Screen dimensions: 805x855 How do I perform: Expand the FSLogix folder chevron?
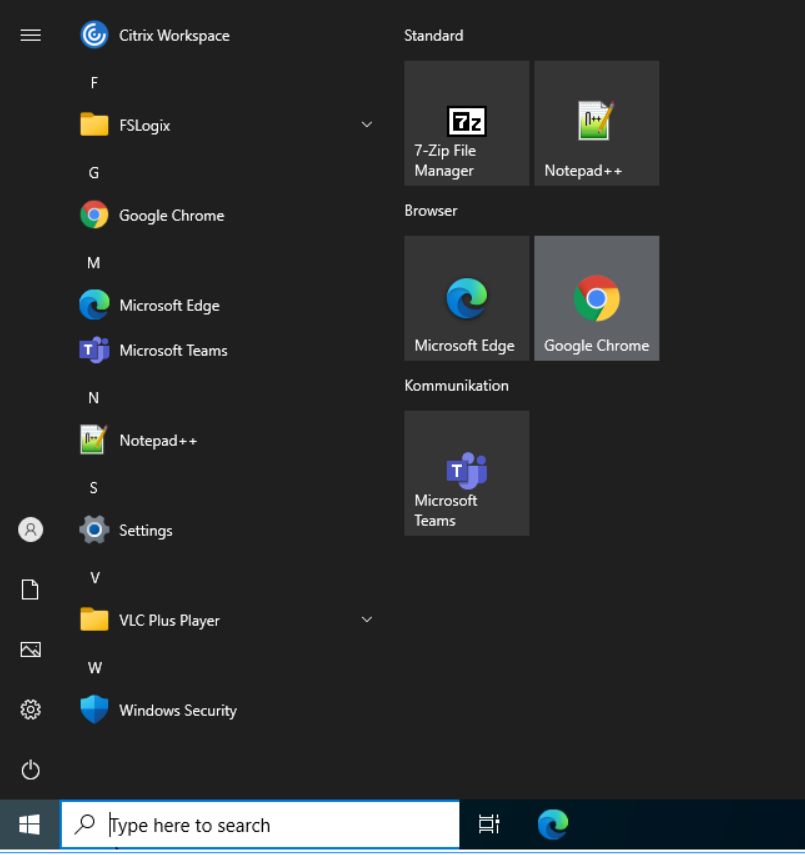click(x=367, y=125)
